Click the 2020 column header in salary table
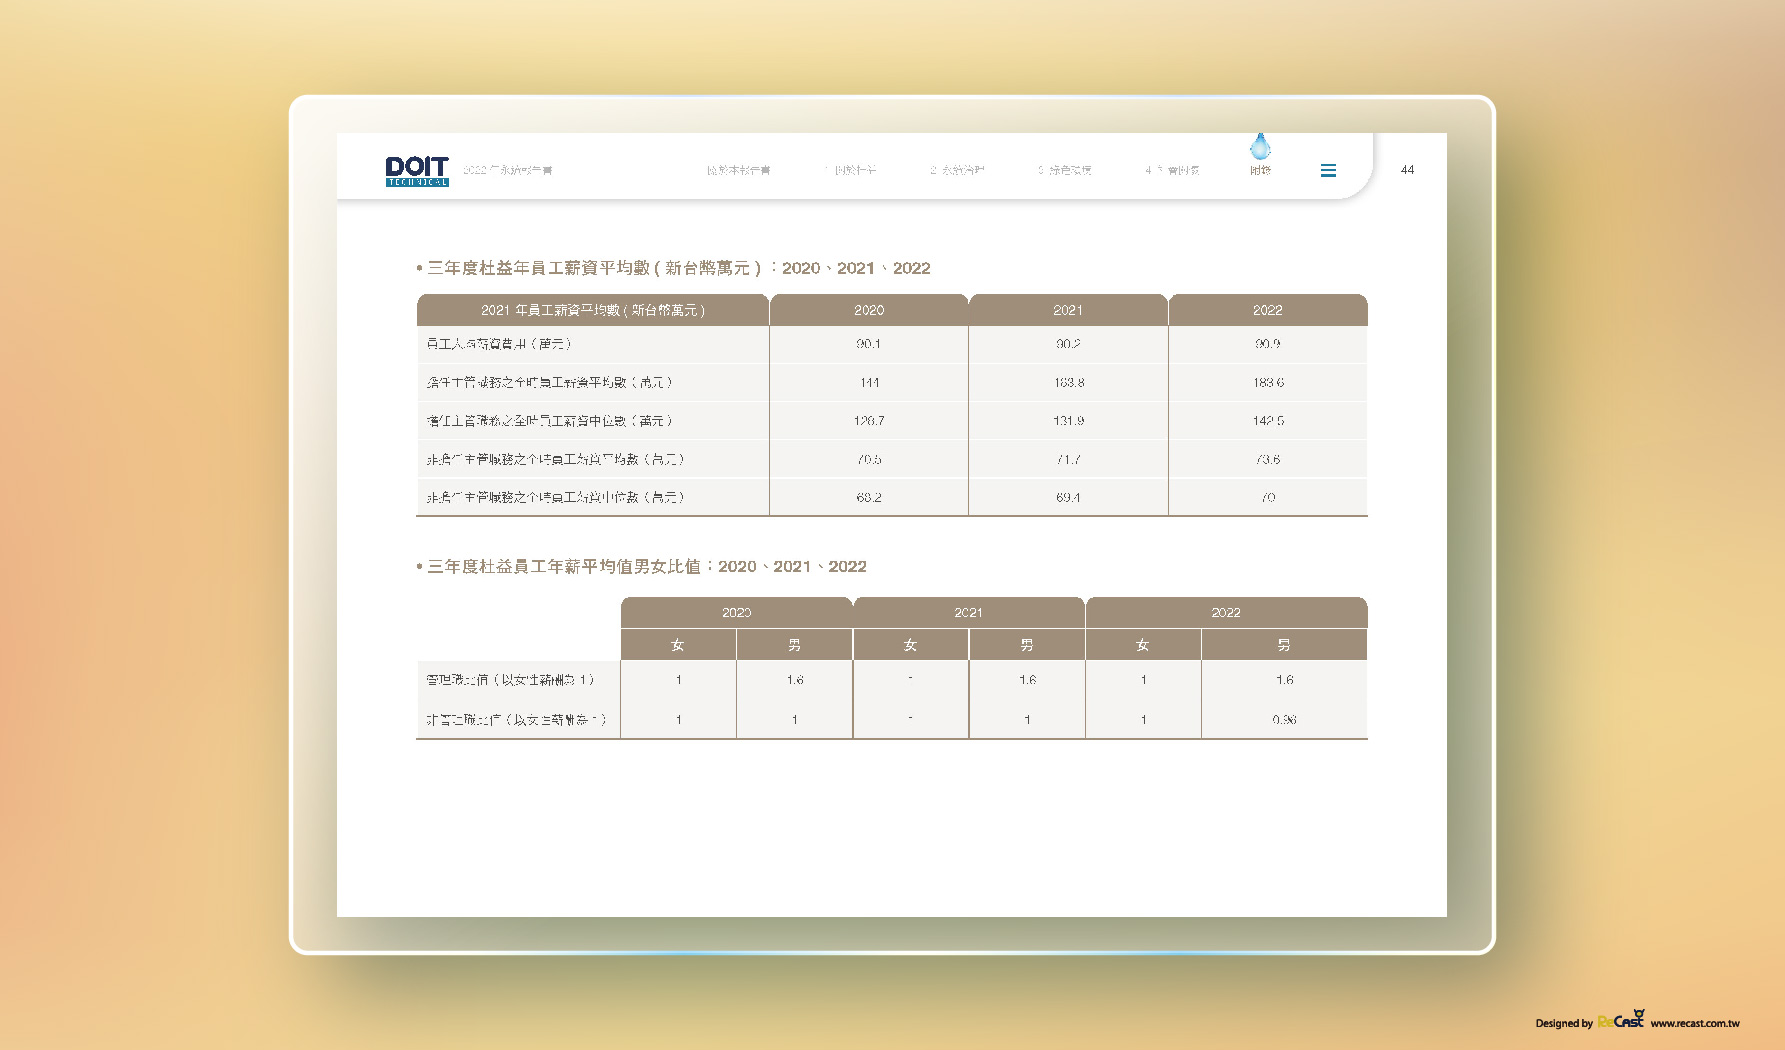This screenshot has width=1785, height=1050. 869,310
